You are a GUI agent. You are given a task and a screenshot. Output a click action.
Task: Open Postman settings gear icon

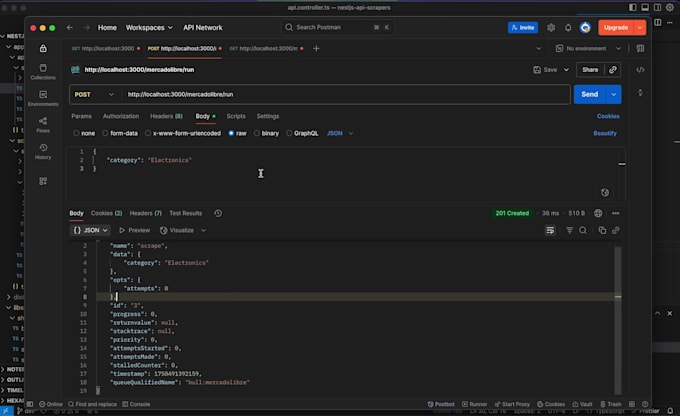[x=551, y=27]
